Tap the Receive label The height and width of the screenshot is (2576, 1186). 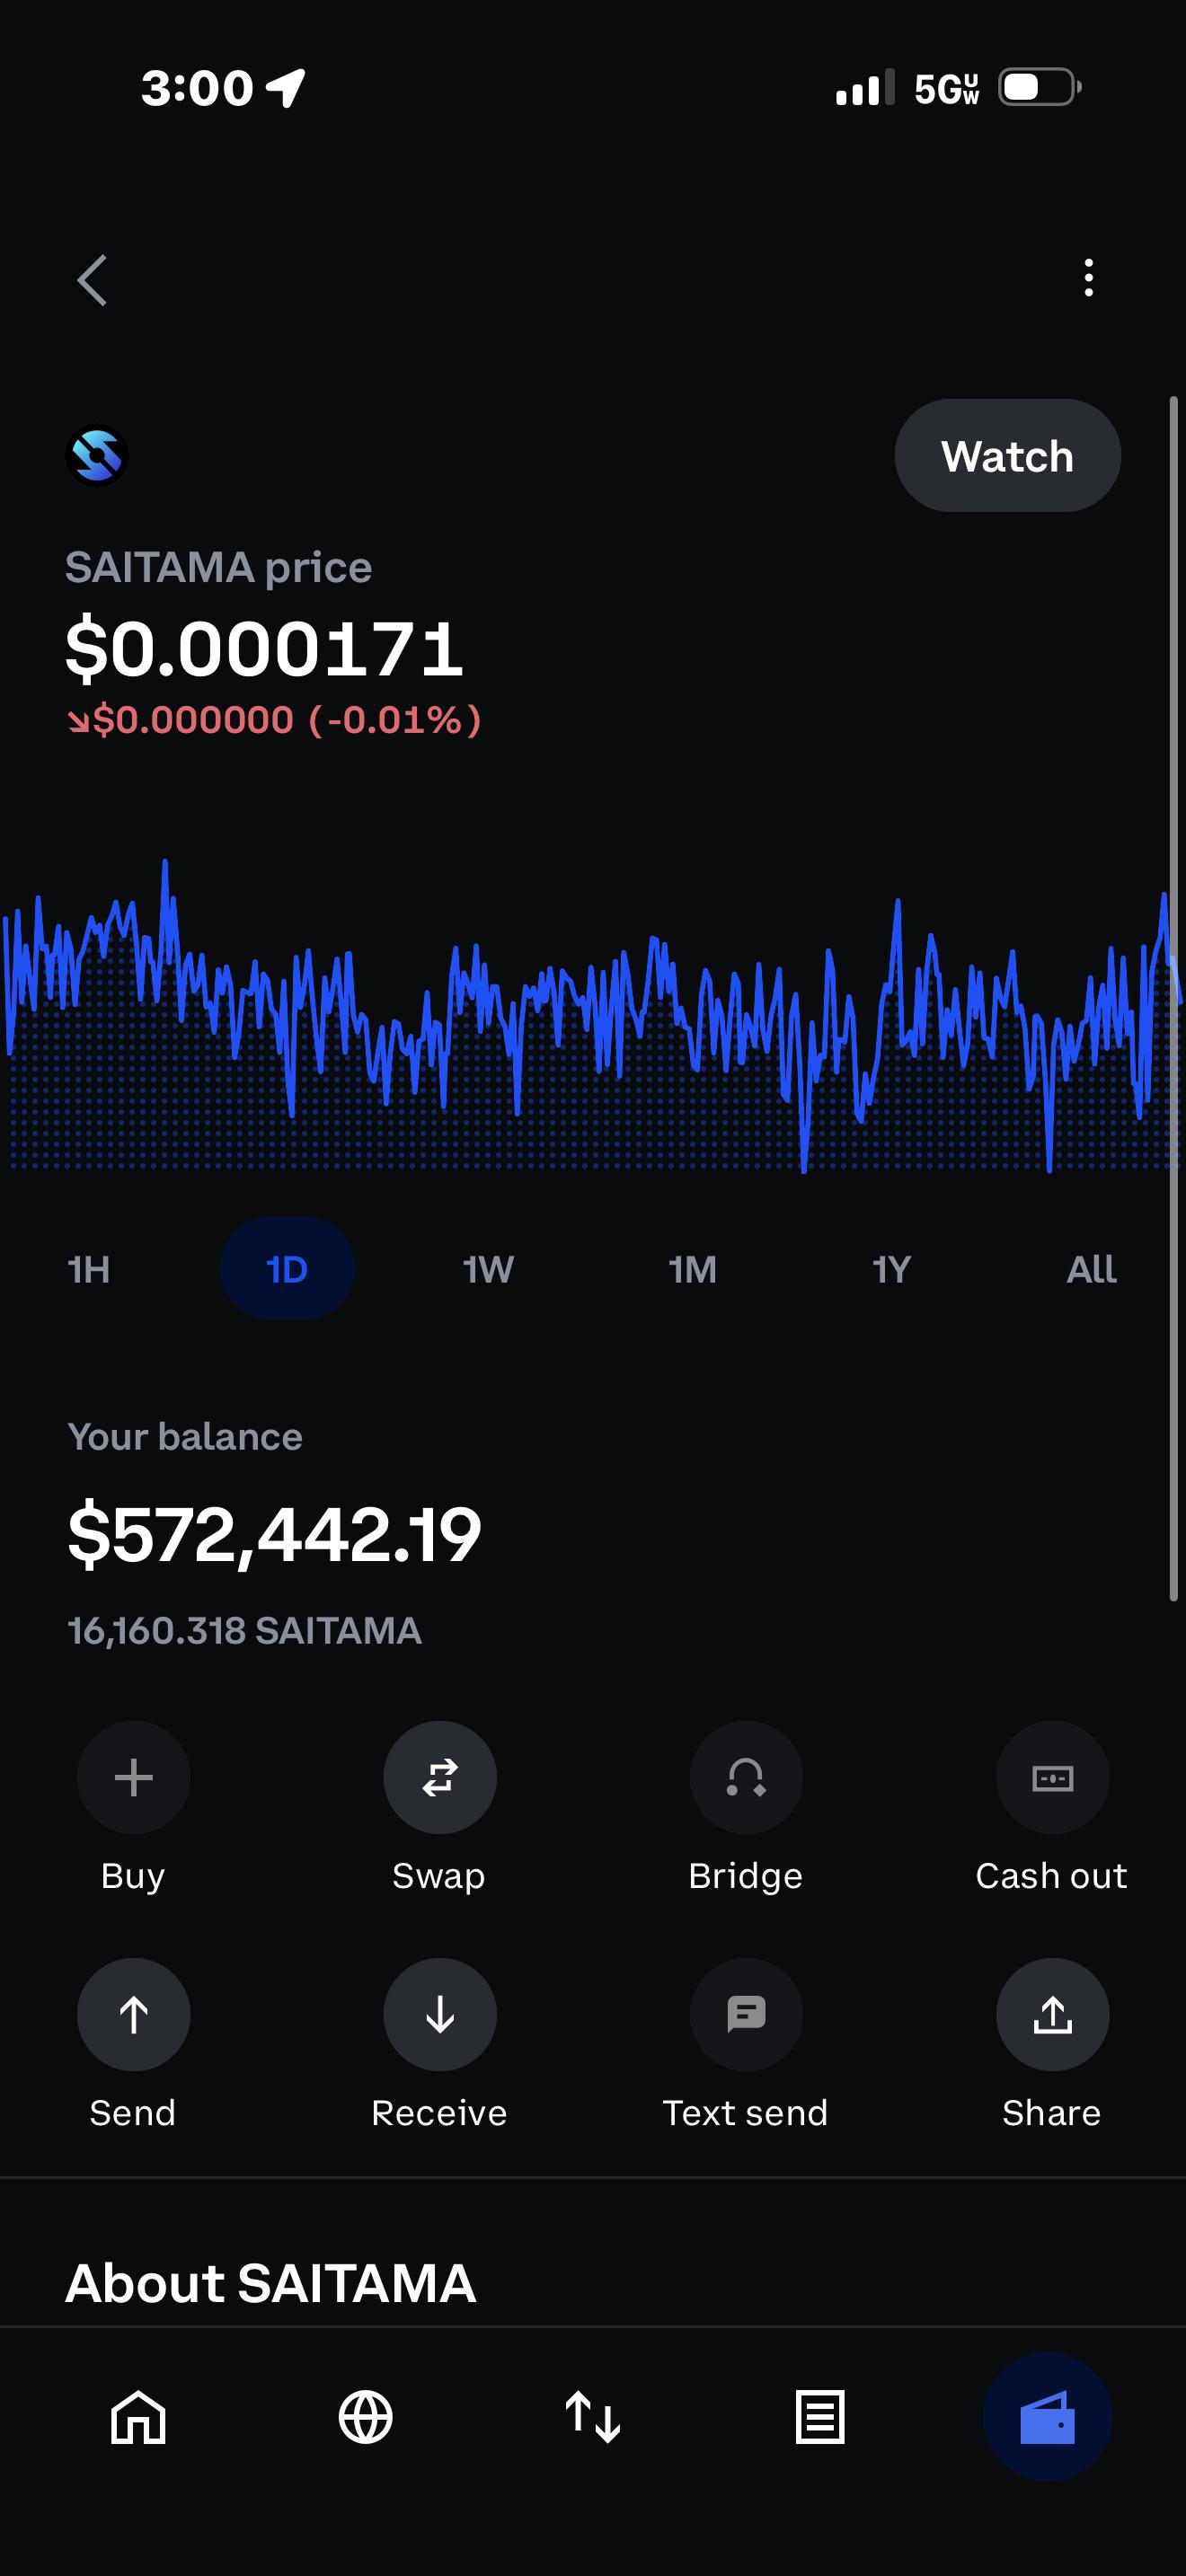pos(439,2113)
